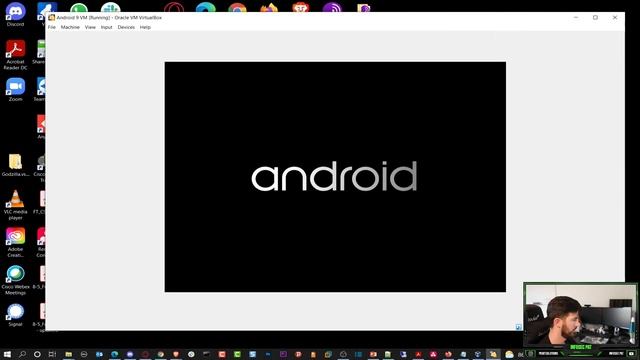The height and width of the screenshot is (360, 640).
Task: Select the Firefox desktop icon behind VirtualBox
Action: [269, 7]
